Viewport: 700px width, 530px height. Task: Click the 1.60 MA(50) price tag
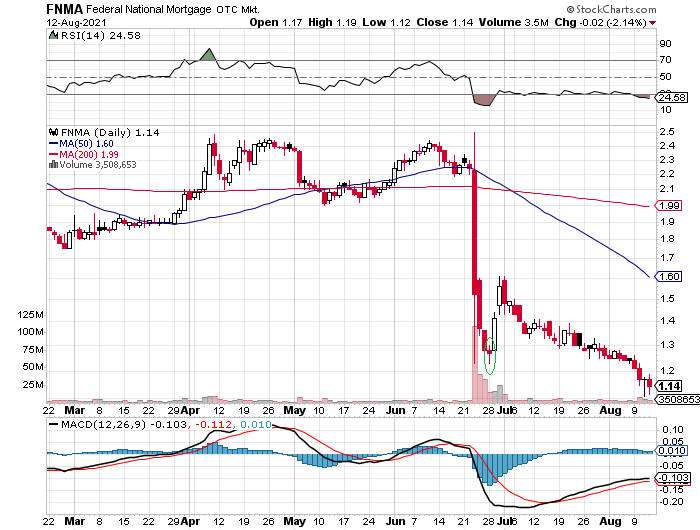pyautogui.click(x=668, y=276)
